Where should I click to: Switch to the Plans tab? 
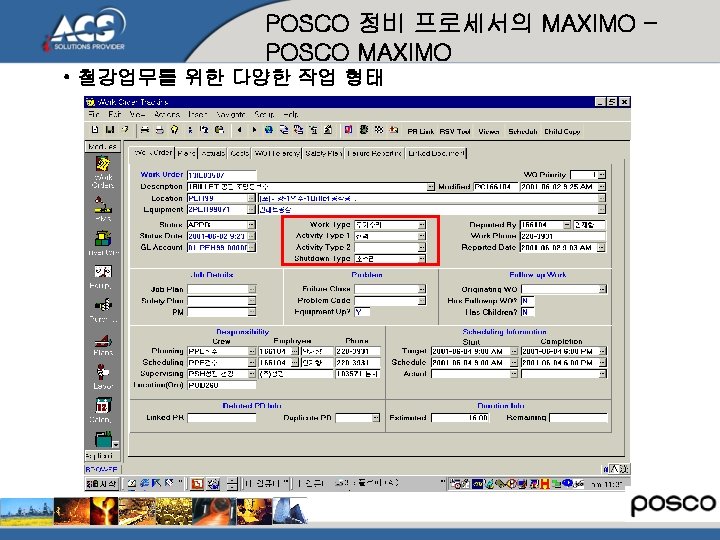[x=186, y=153]
